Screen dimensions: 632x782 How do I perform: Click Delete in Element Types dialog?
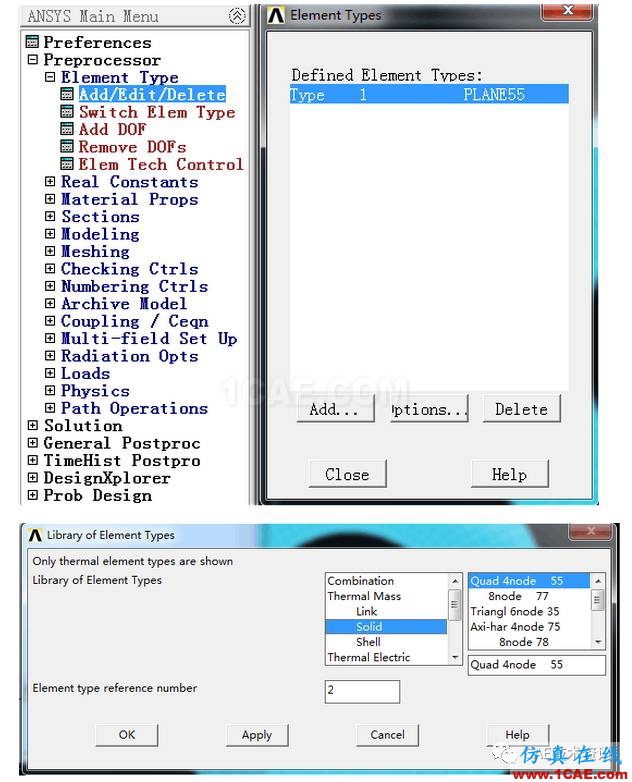click(x=521, y=409)
